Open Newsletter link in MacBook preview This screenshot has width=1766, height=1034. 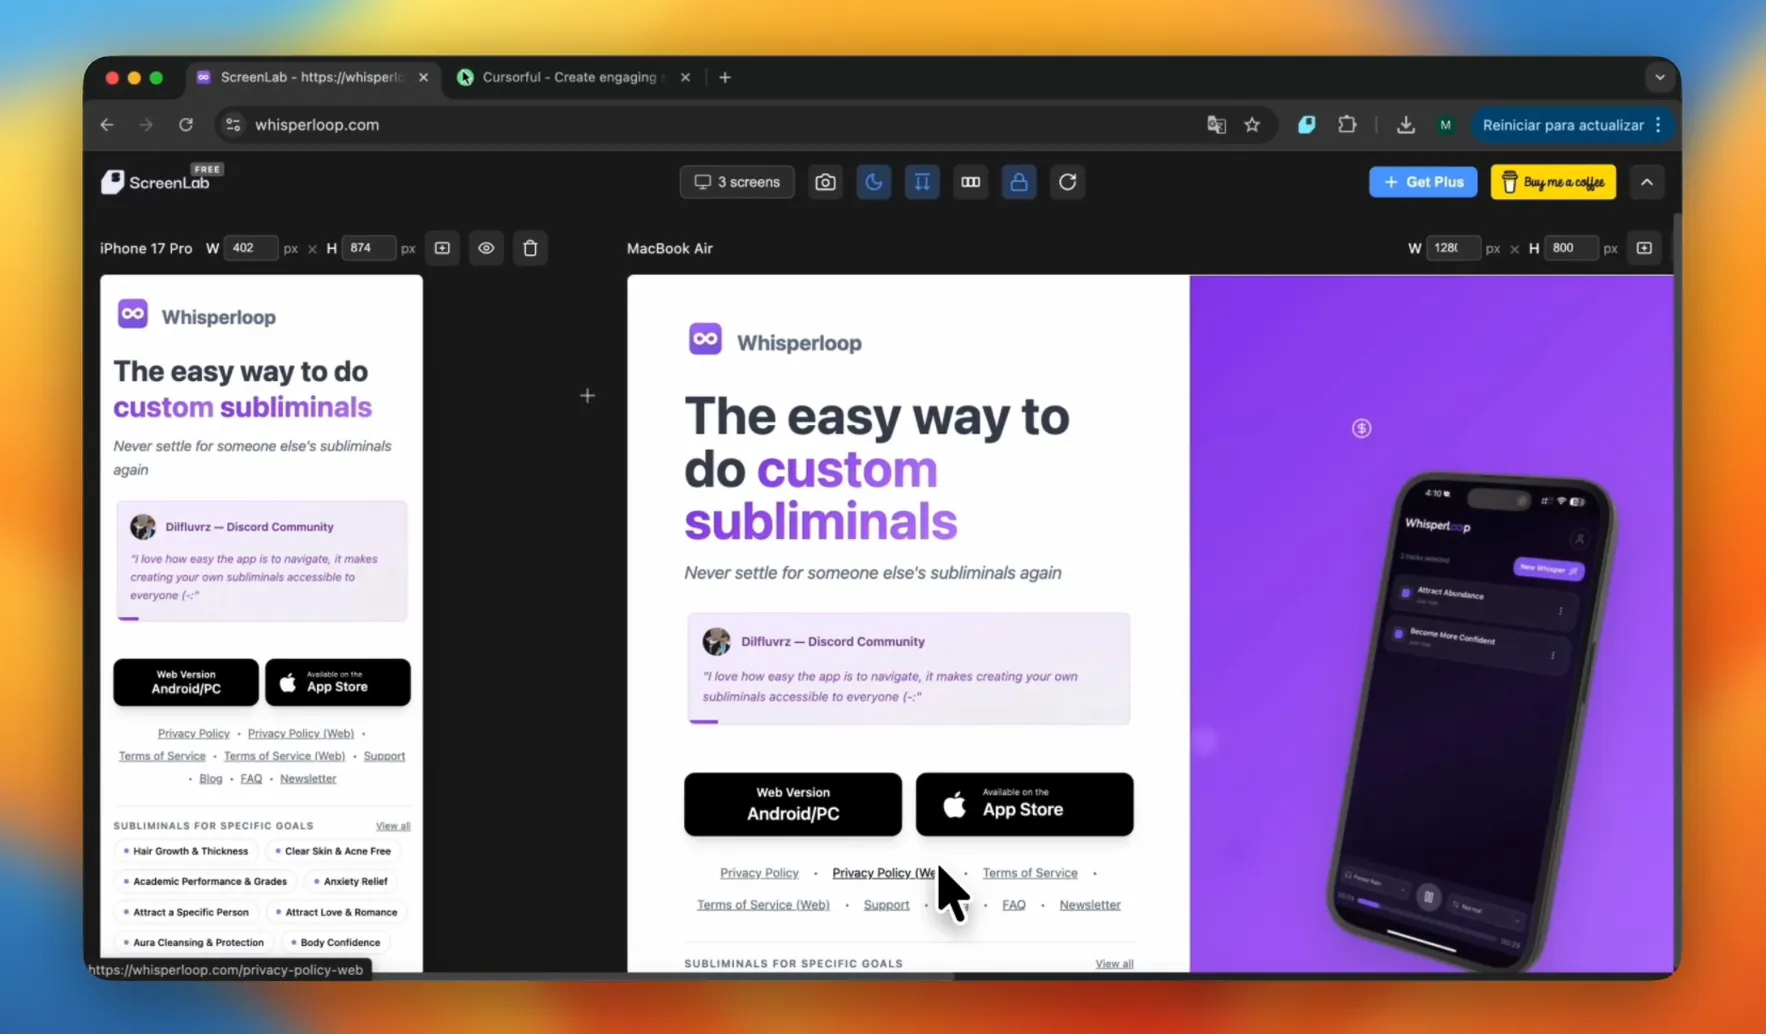point(1090,905)
